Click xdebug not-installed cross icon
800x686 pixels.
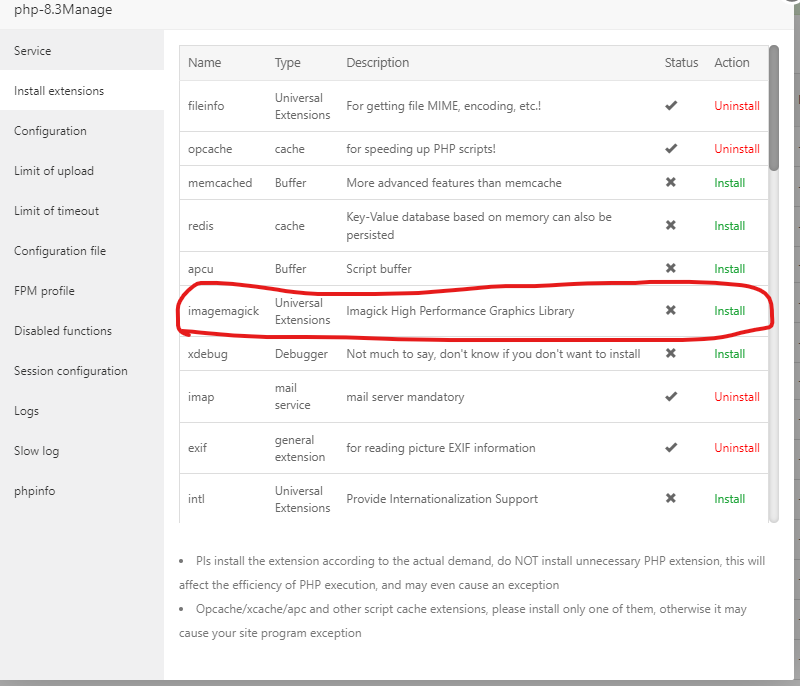point(671,353)
